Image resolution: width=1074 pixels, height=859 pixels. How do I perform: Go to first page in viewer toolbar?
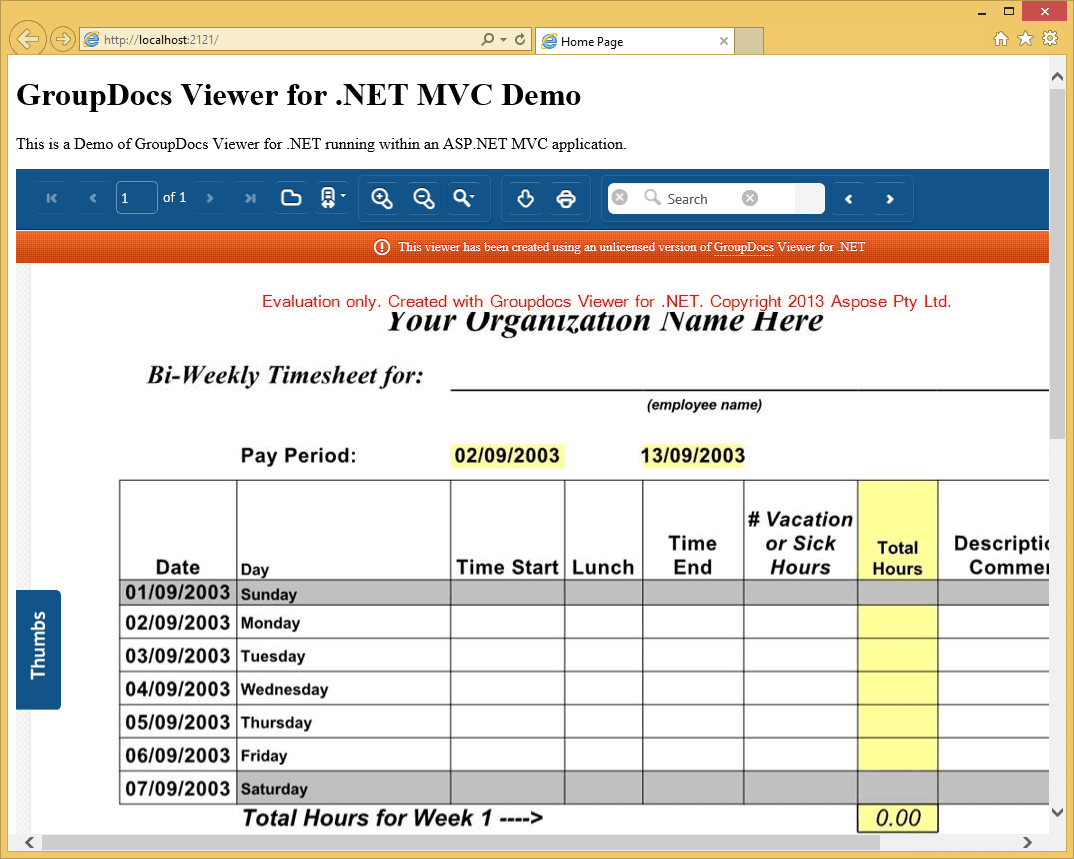pyautogui.click(x=51, y=199)
